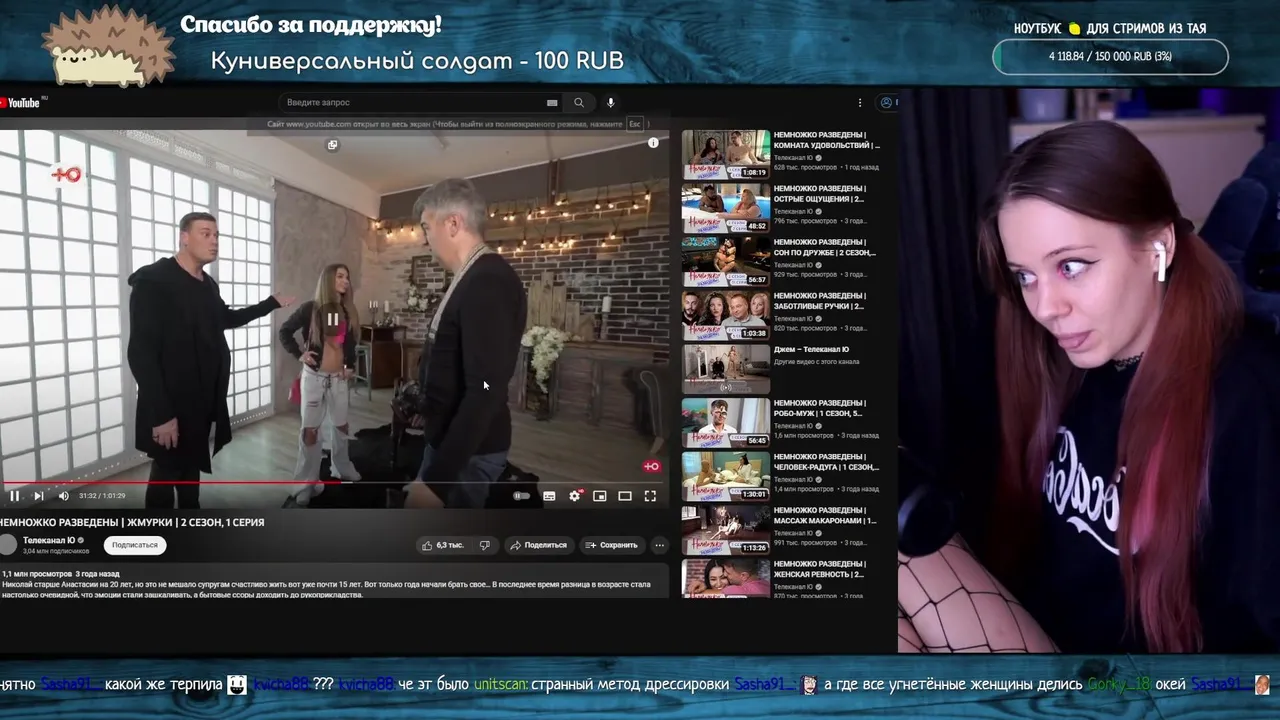Click the fullscreen hint Esc key label
Screen dimensions: 1280x720
tap(634, 124)
